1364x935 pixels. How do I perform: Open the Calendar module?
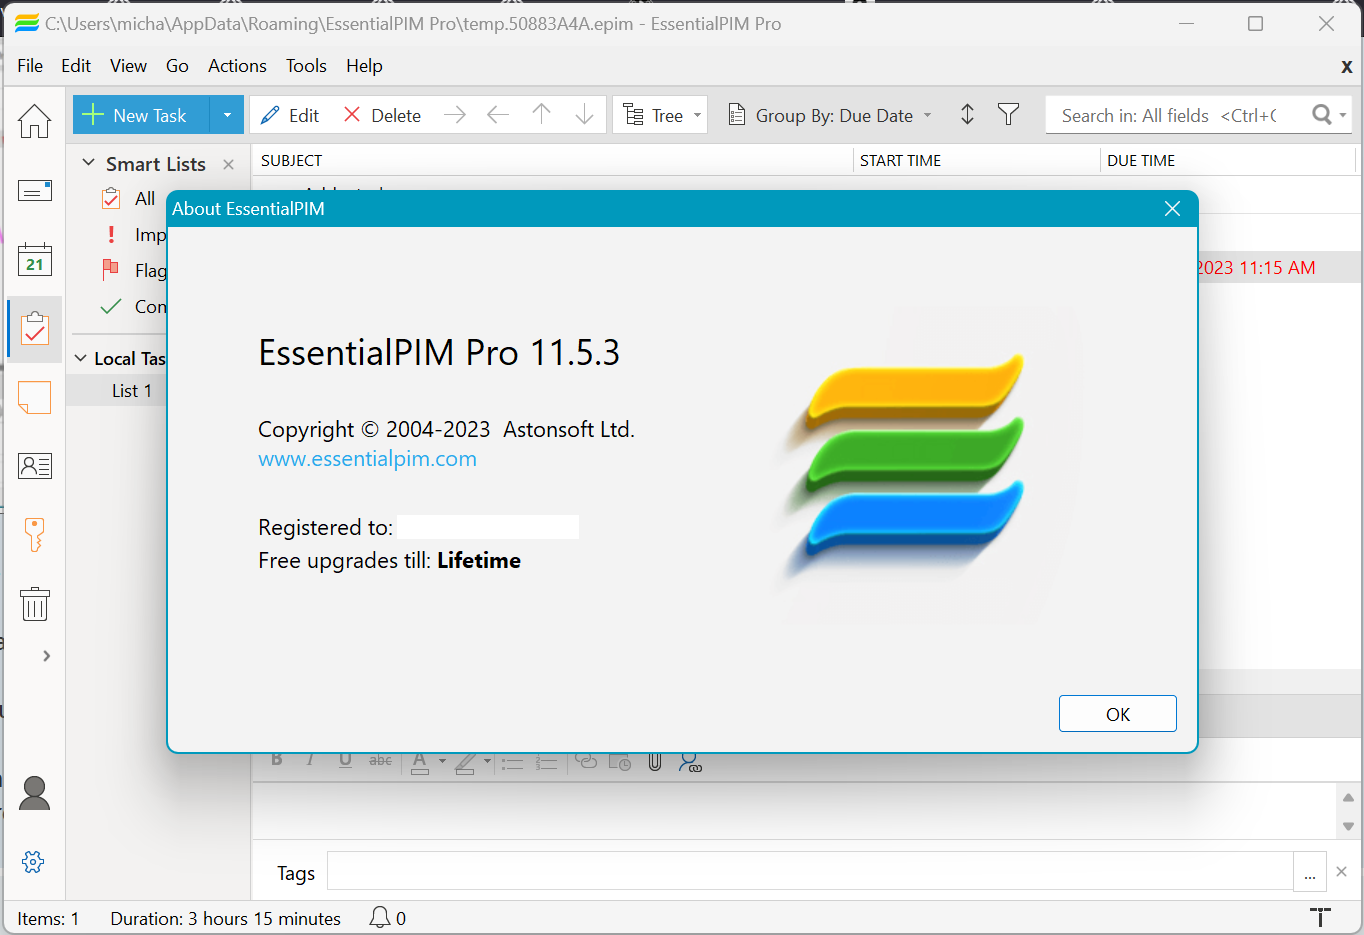click(x=34, y=259)
